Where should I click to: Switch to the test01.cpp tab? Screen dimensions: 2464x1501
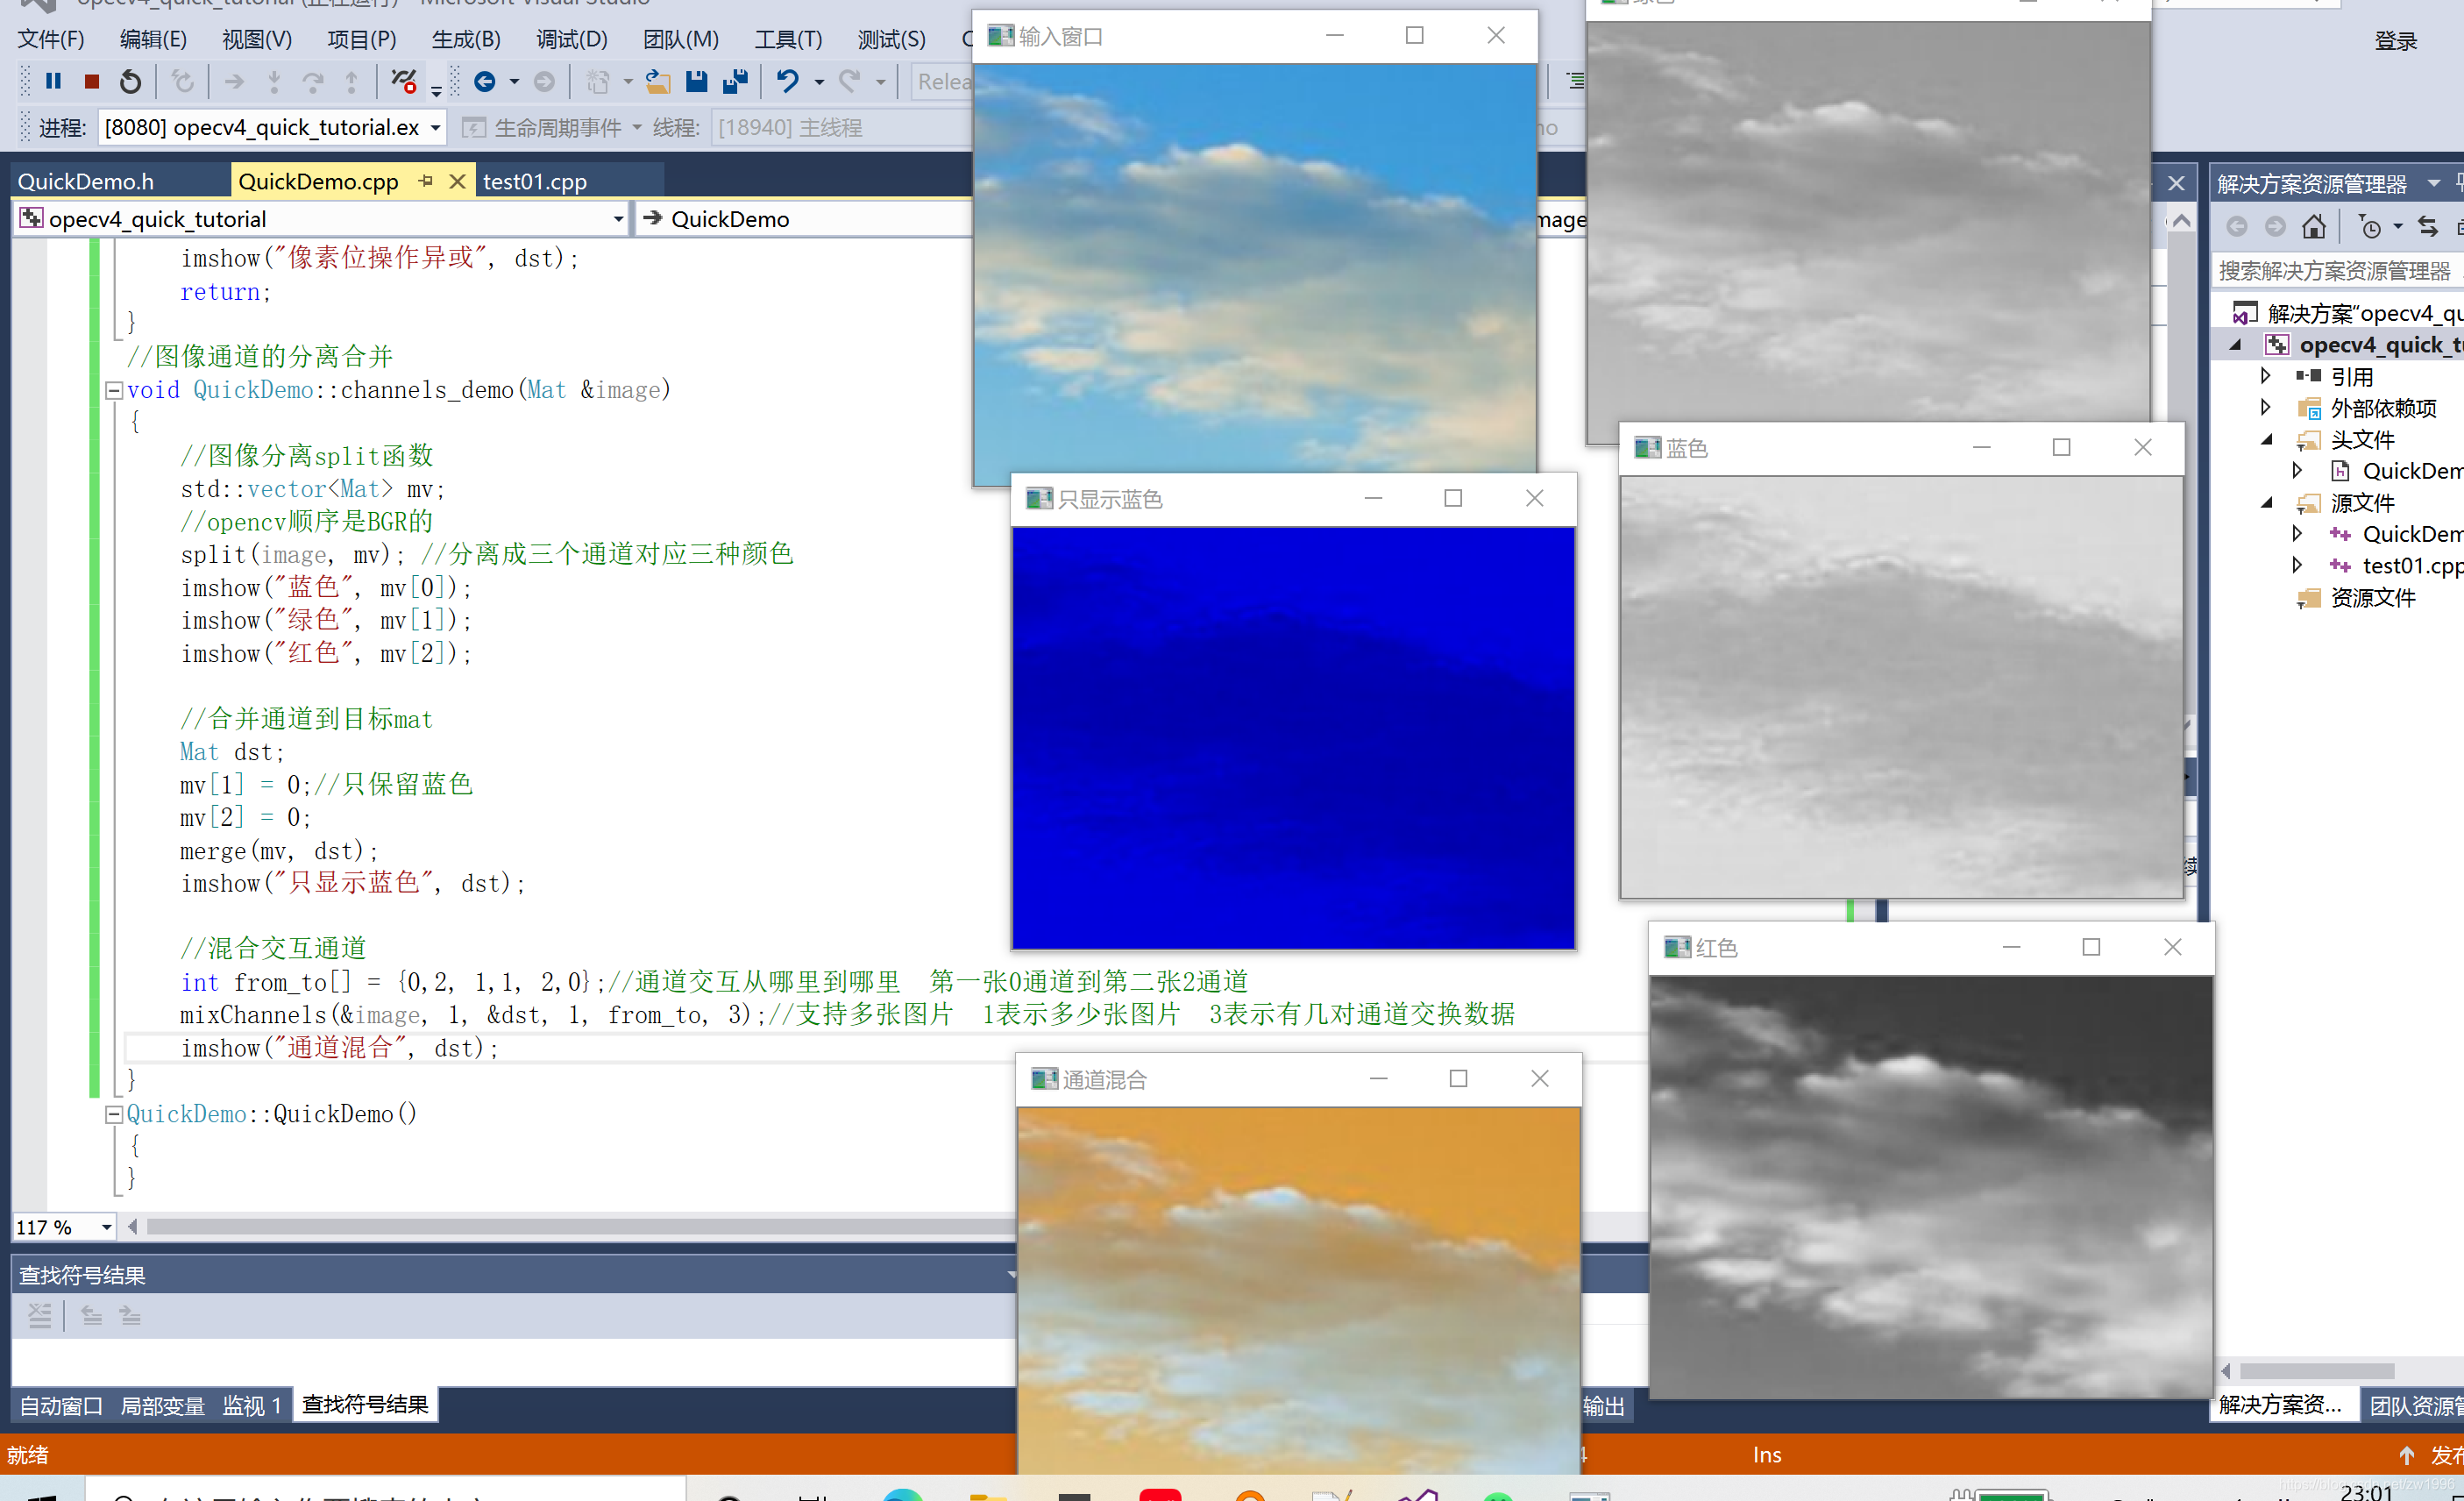[x=535, y=181]
